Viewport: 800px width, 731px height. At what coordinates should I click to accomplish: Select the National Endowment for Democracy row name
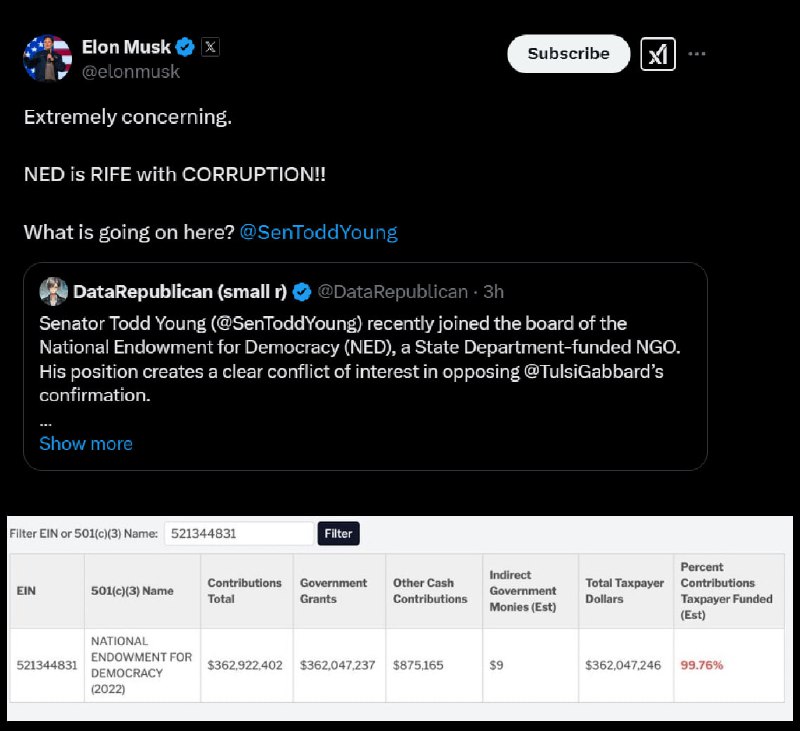(x=141, y=665)
